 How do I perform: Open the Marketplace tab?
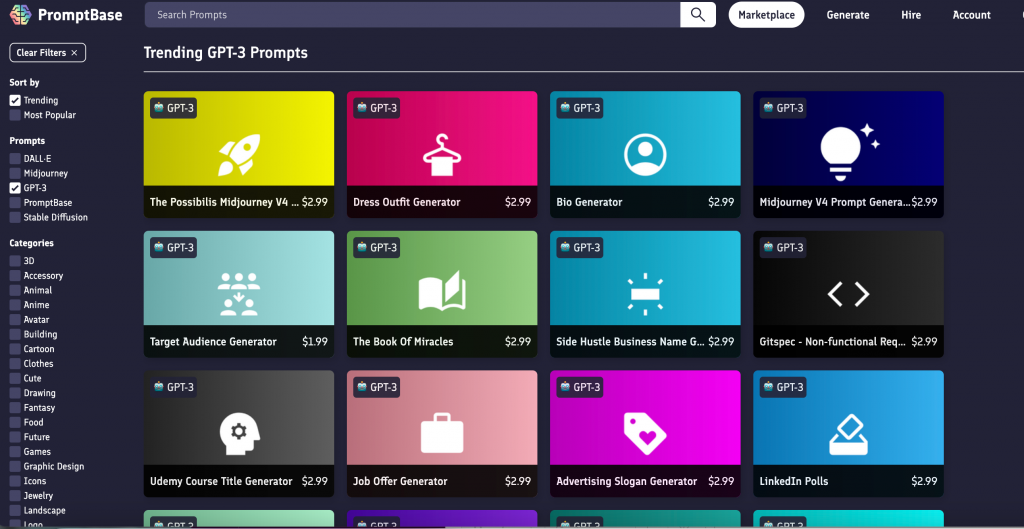point(766,15)
